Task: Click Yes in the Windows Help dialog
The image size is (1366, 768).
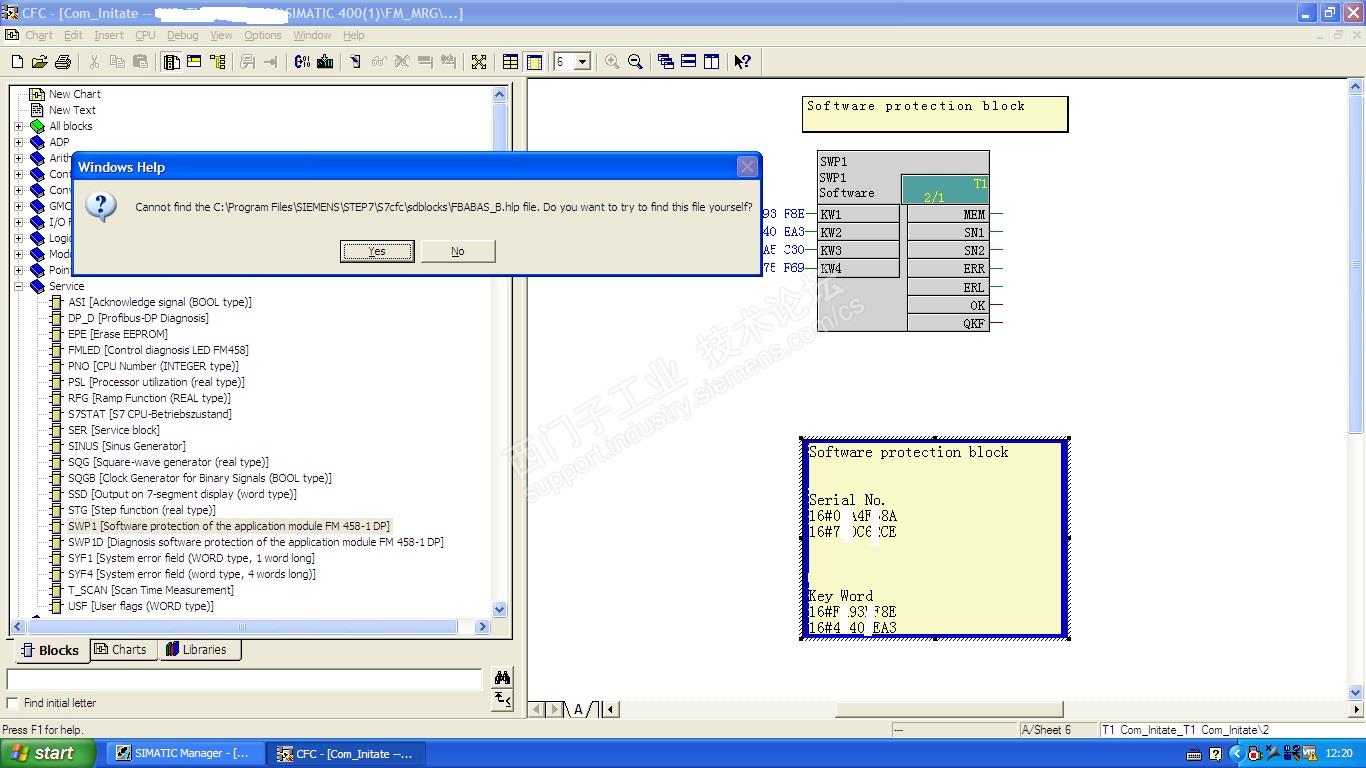Action: pyautogui.click(x=377, y=251)
